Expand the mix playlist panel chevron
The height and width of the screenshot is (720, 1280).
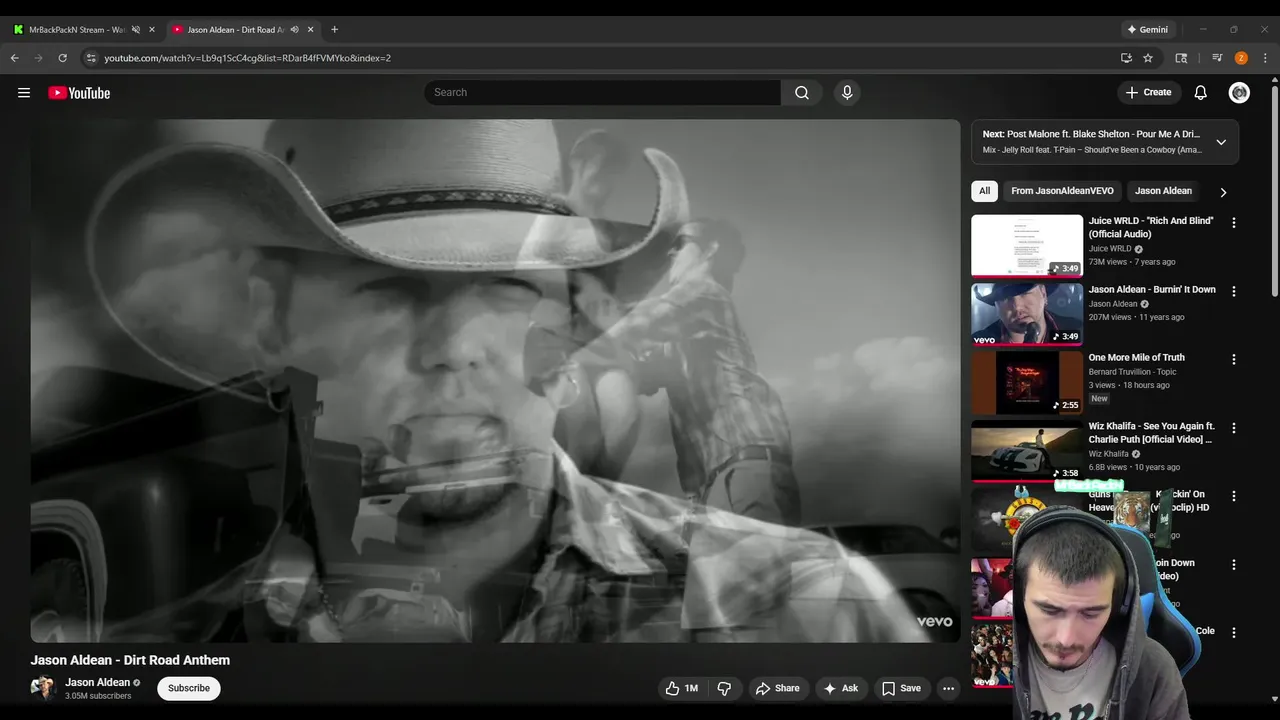[x=1221, y=142]
